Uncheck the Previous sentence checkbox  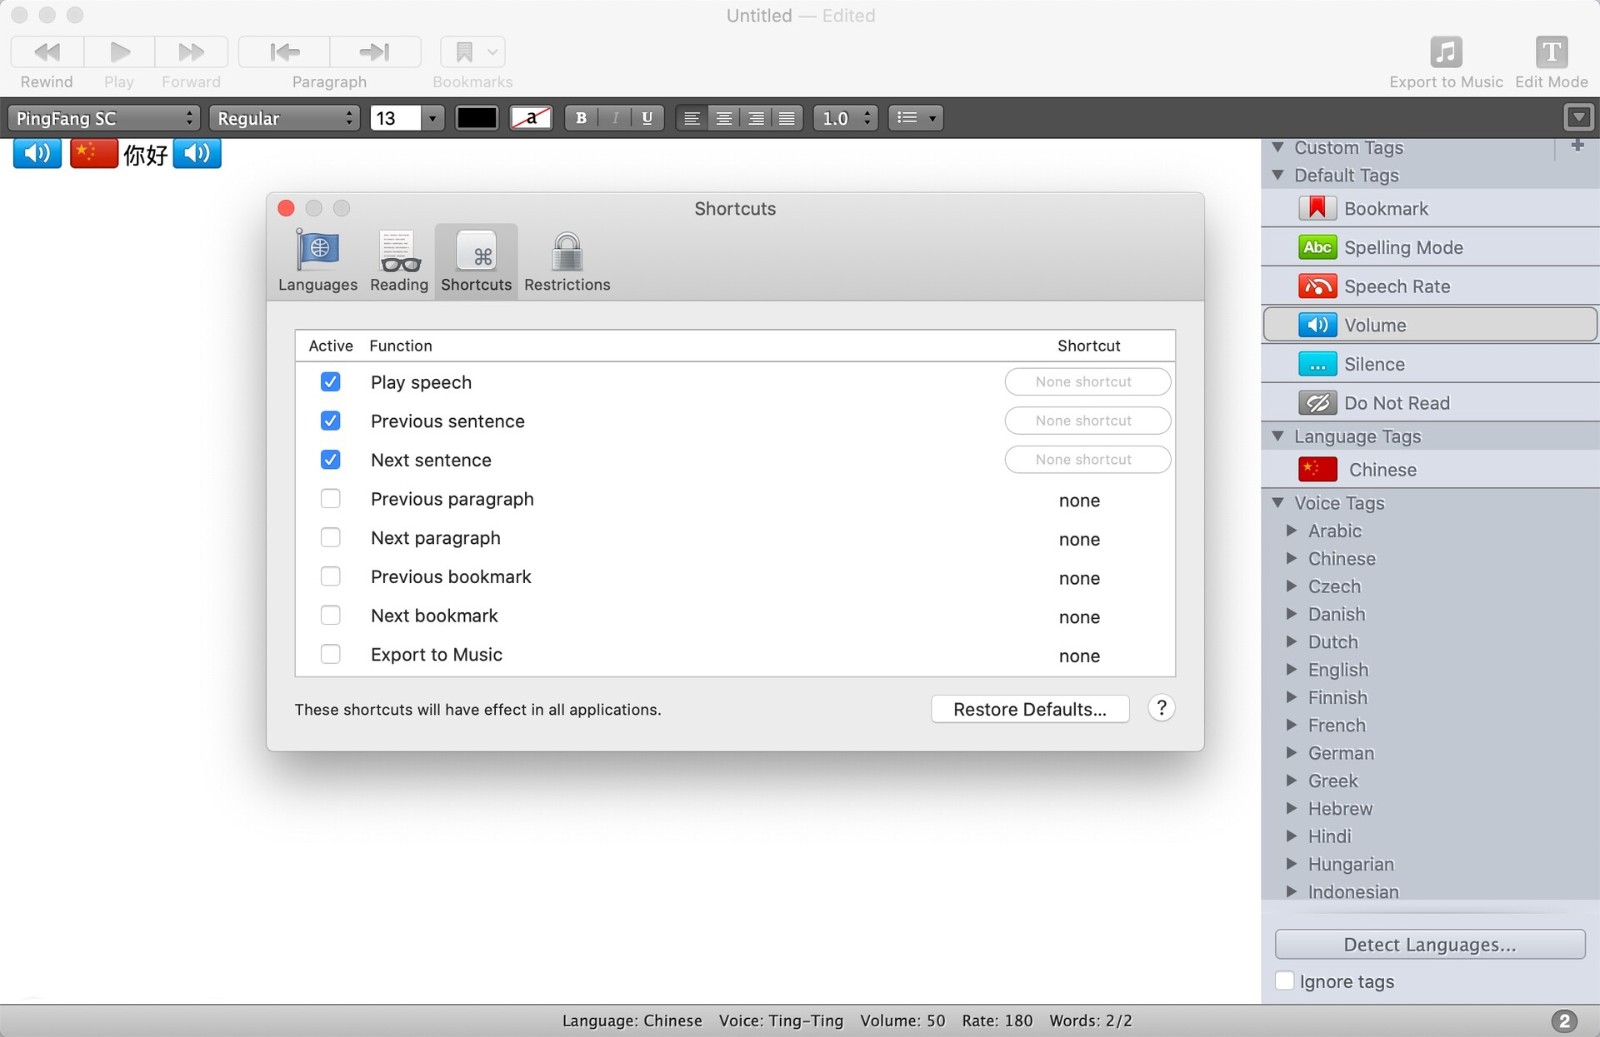click(331, 421)
